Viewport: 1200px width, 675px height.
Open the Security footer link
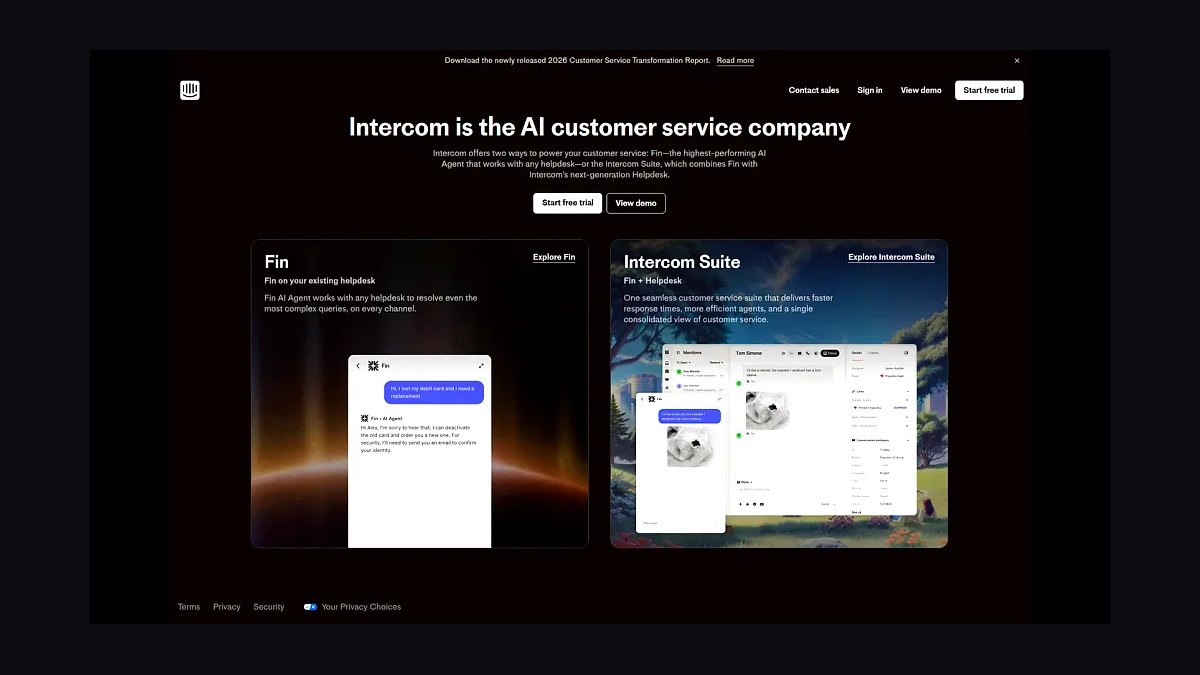point(269,607)
